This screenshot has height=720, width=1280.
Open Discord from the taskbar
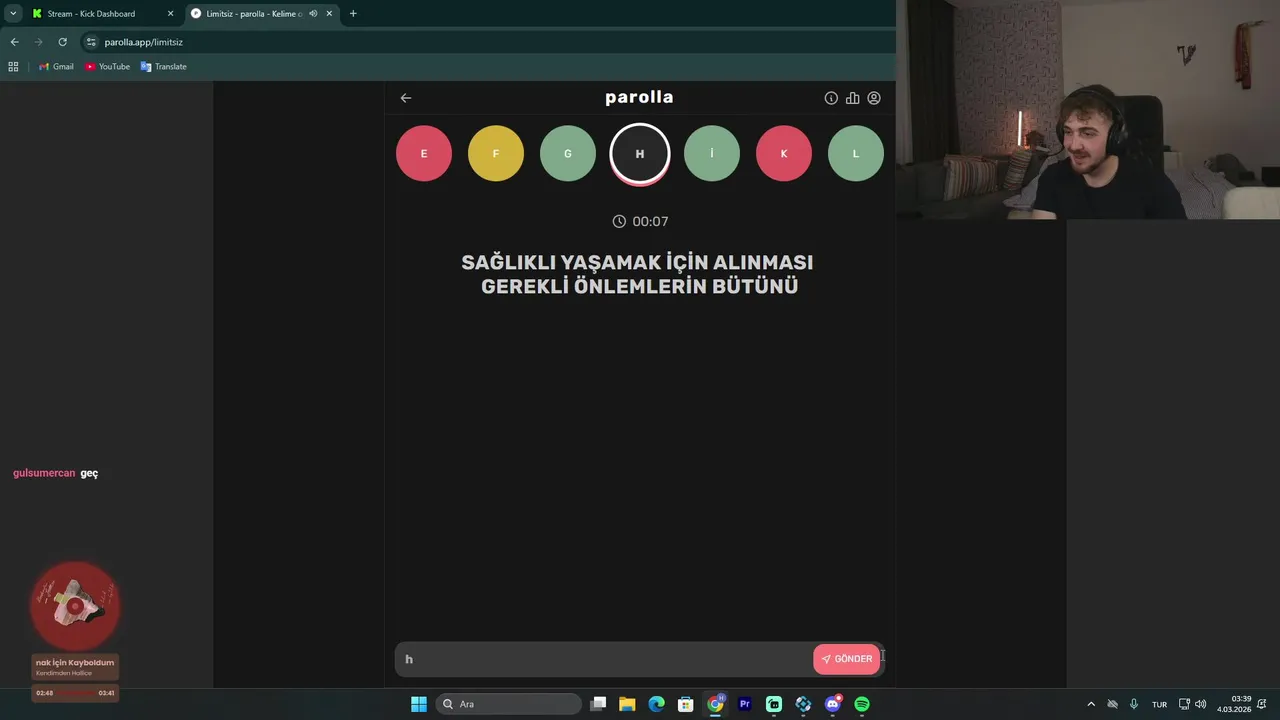pyautogui.click(x=832, y=704)
